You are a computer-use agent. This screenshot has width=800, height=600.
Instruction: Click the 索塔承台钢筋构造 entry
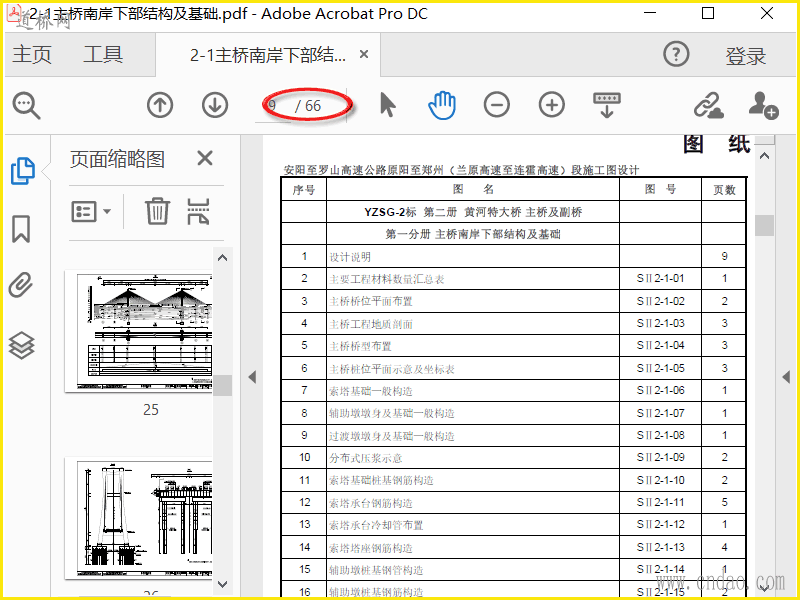[371, 503]
